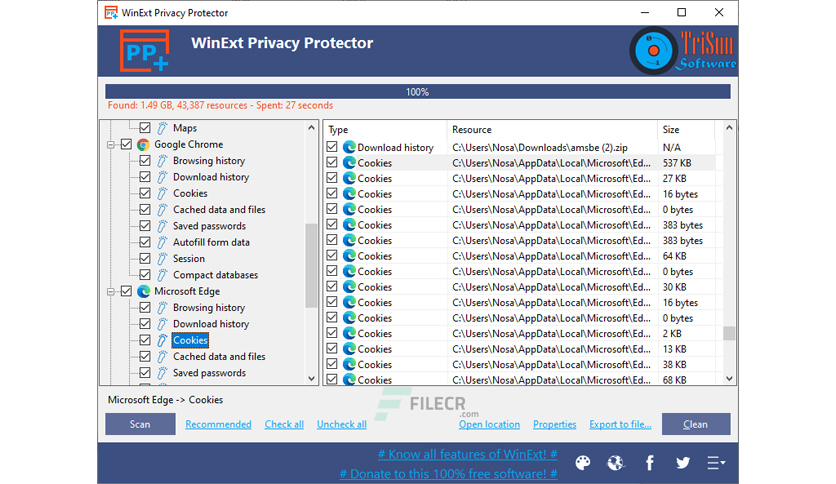Click the PP+ application logo
Screen dimensions: 836x484
click(144, 51)
